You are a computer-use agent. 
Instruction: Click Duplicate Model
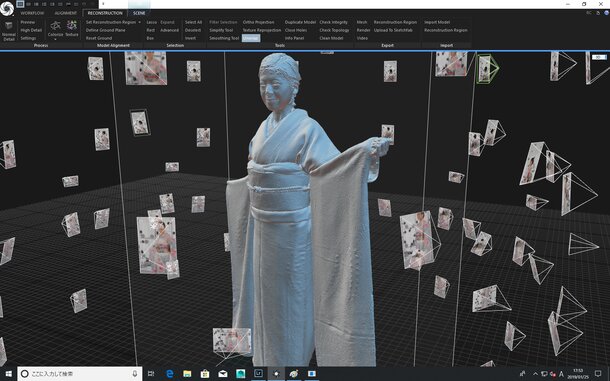(x=300, y=22)
